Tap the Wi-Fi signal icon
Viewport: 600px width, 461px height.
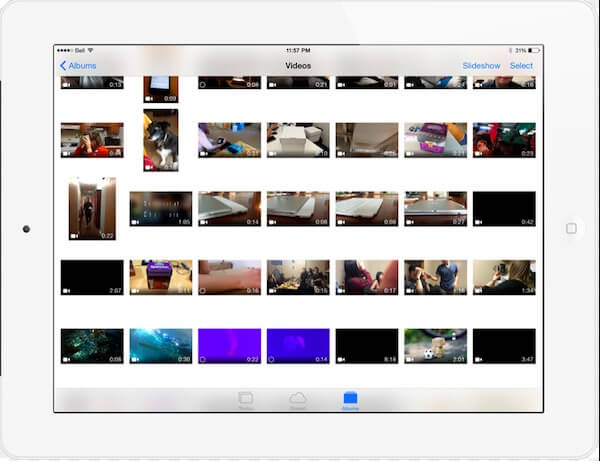[x=90, y=50]
